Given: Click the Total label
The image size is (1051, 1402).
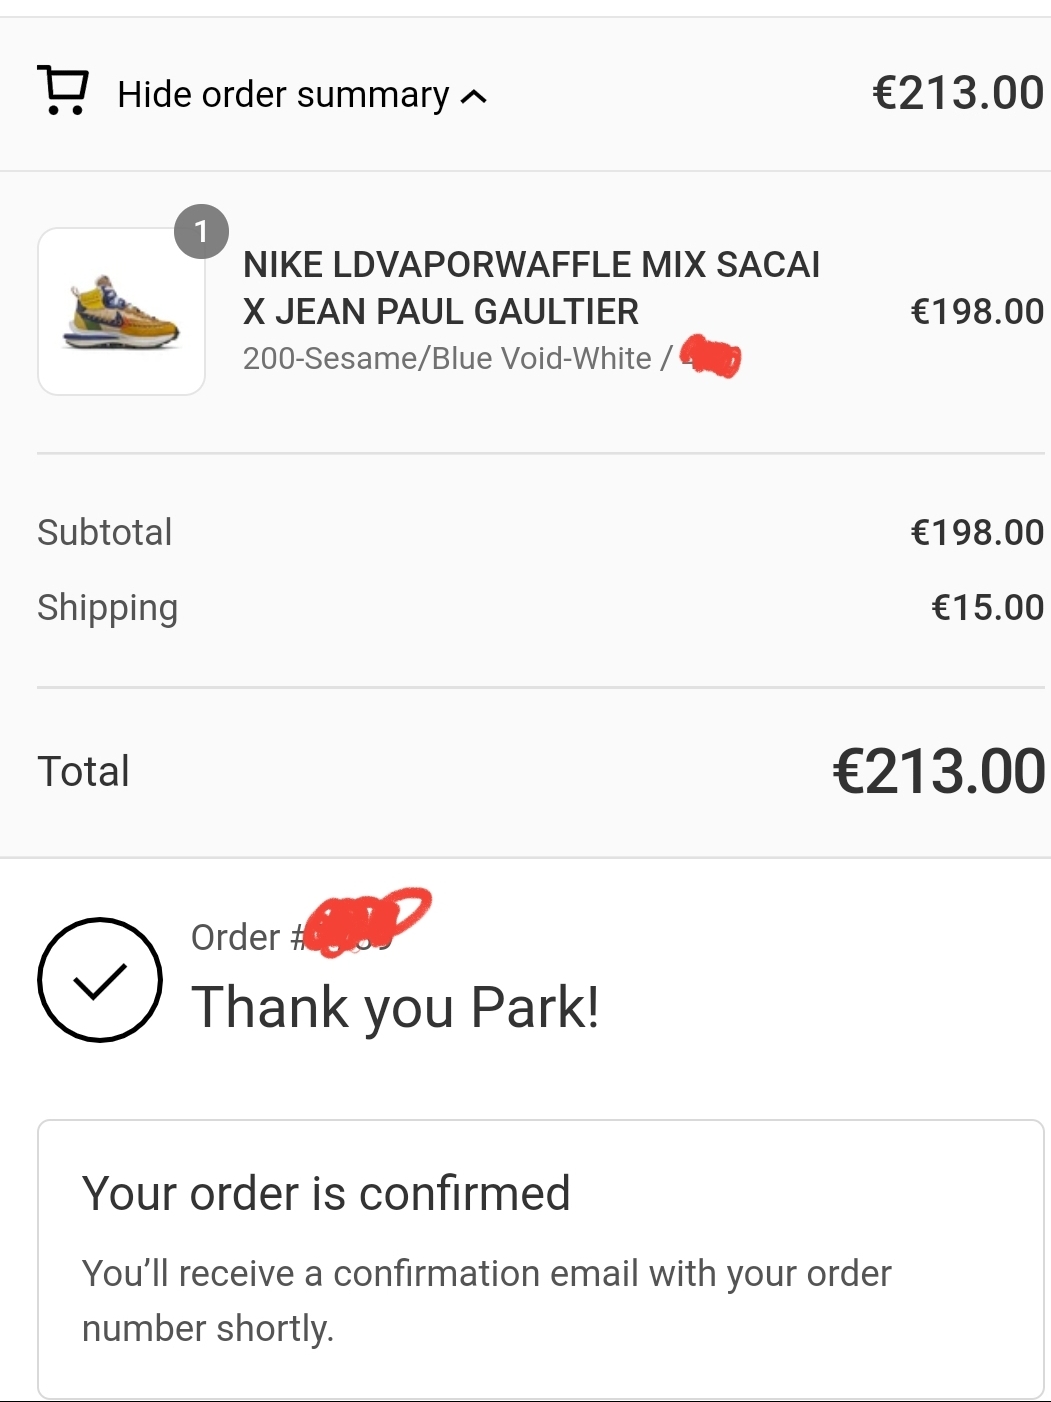Looking at the screenshot, I should [84, 772].
